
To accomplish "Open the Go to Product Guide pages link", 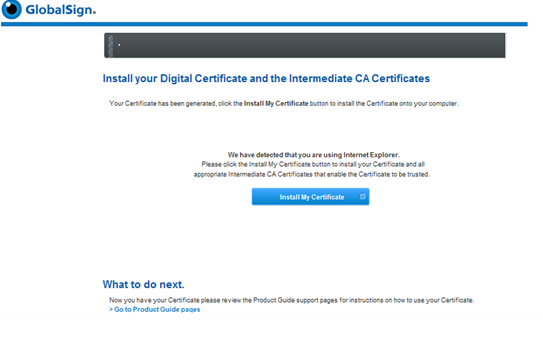I will pyautogui.click(x=154, y=309).
